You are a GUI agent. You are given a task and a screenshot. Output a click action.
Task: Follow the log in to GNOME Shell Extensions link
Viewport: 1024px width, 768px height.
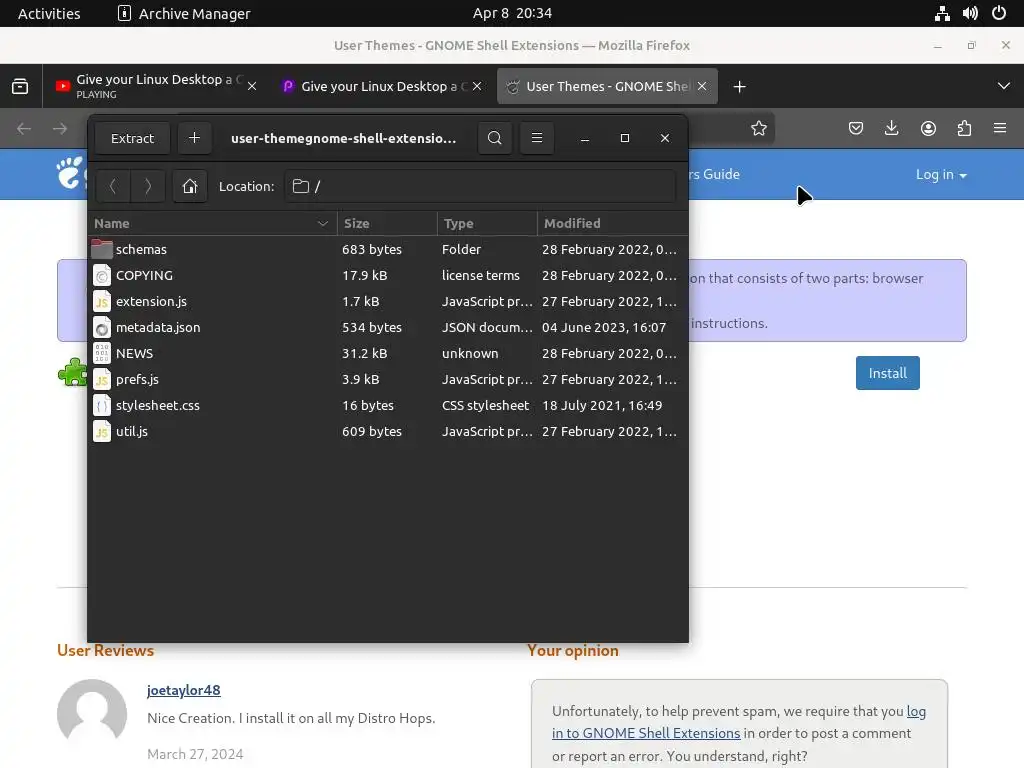pyautogui.click(x=739, y=722)
